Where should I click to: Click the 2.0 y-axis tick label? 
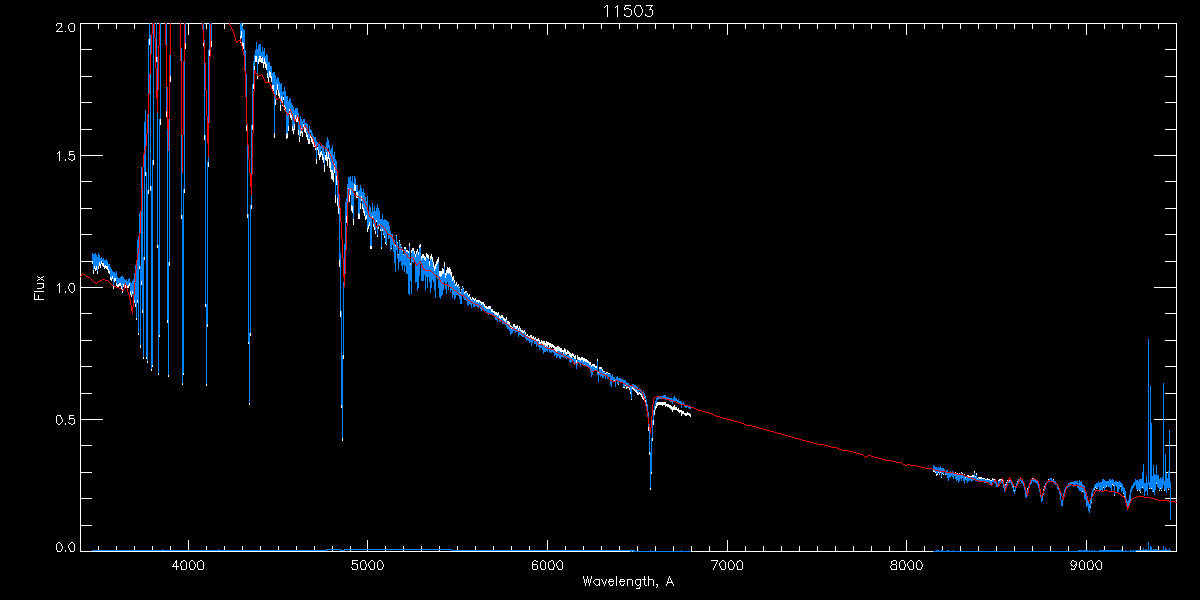tap(65, 26)
